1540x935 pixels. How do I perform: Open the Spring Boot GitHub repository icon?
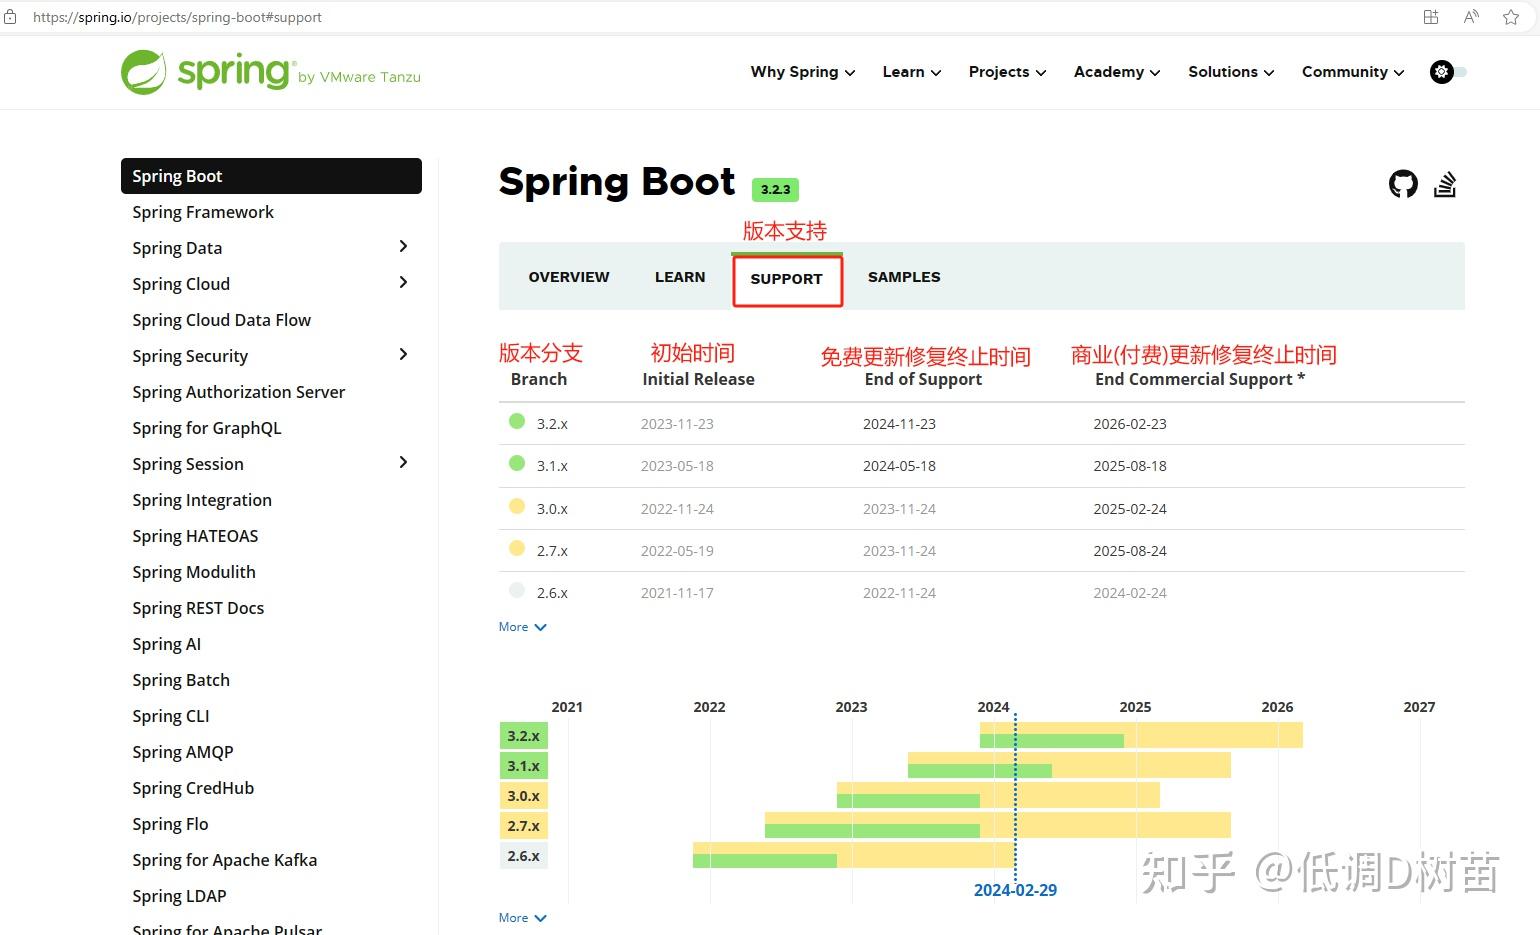click(x=1403, y=185)
